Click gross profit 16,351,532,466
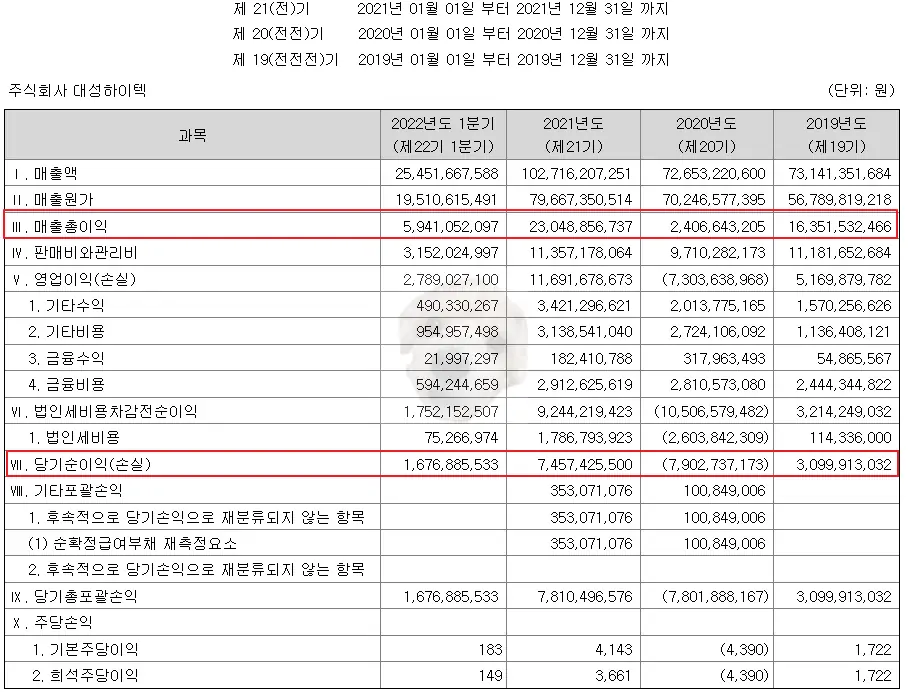The image size is (908, 692). click(840, 226)
